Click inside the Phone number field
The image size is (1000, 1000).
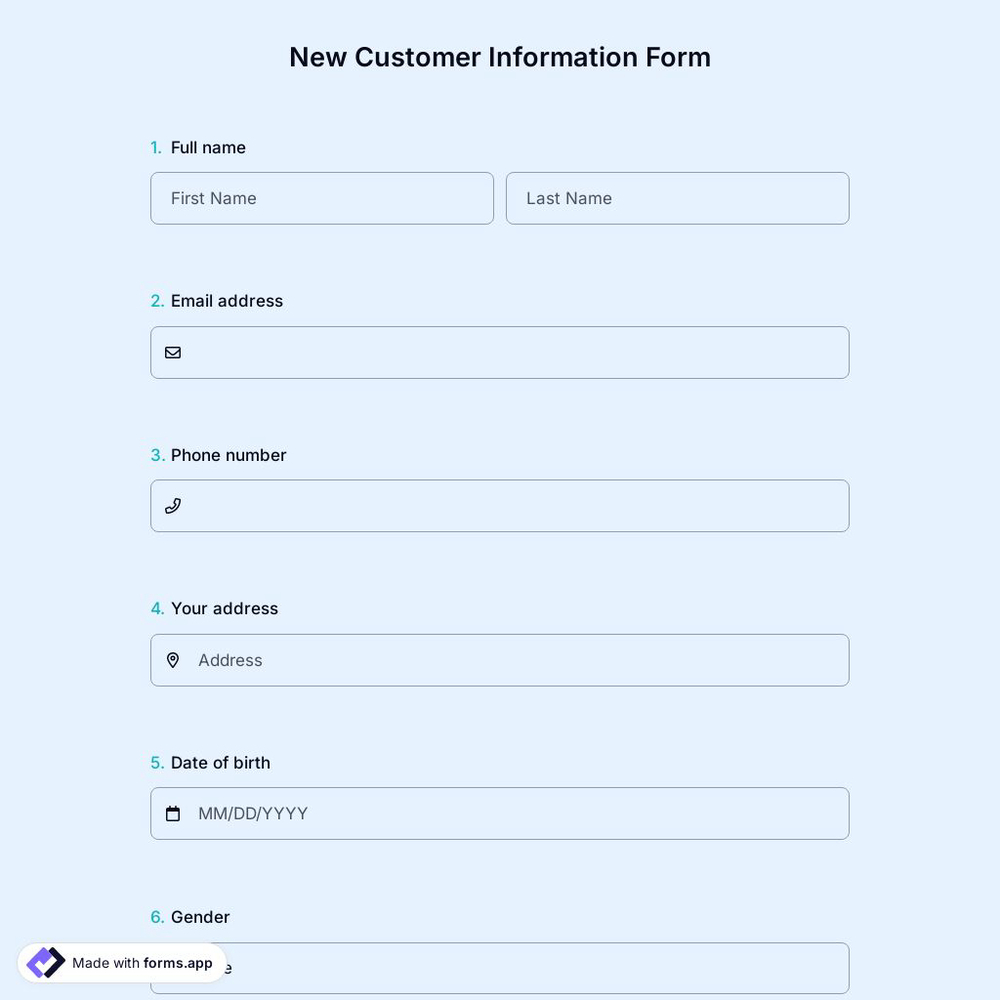coord(500,505)
